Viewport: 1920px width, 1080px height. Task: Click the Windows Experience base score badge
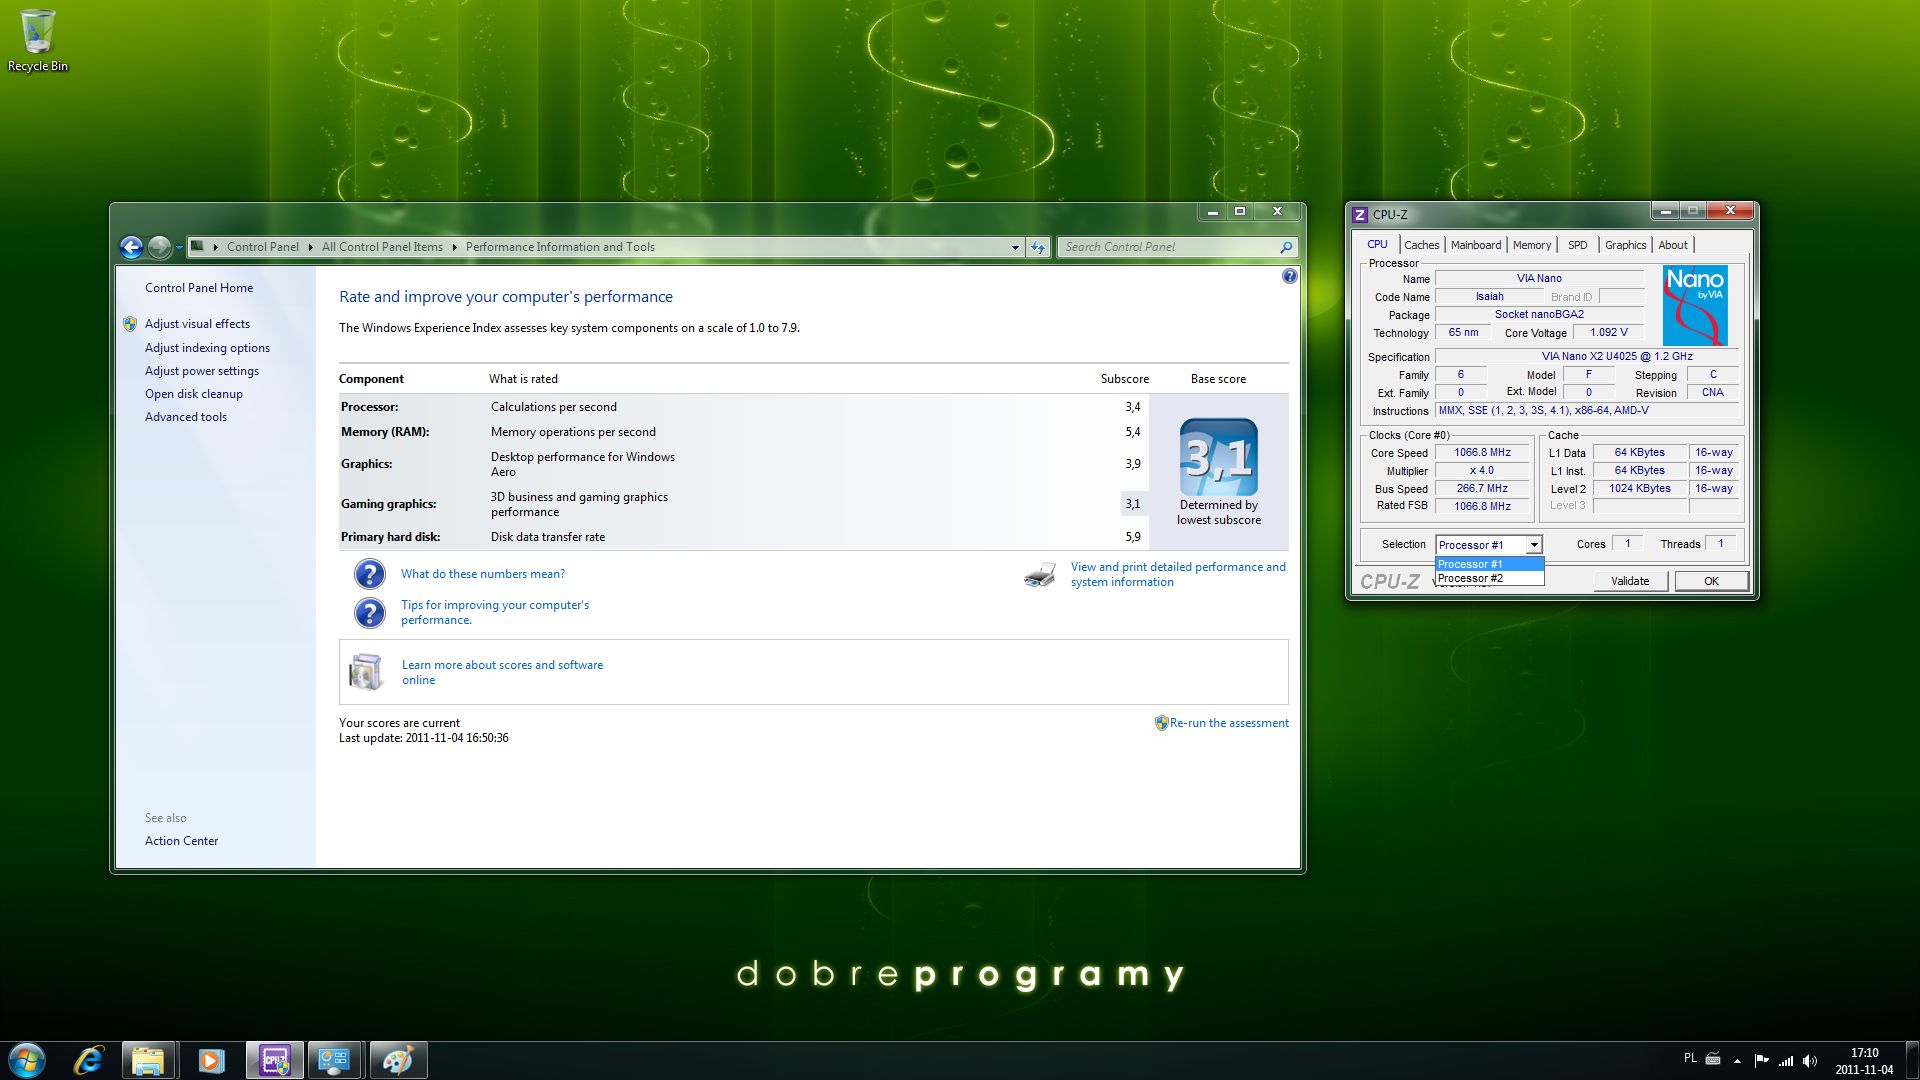[x=1218, y=457]
